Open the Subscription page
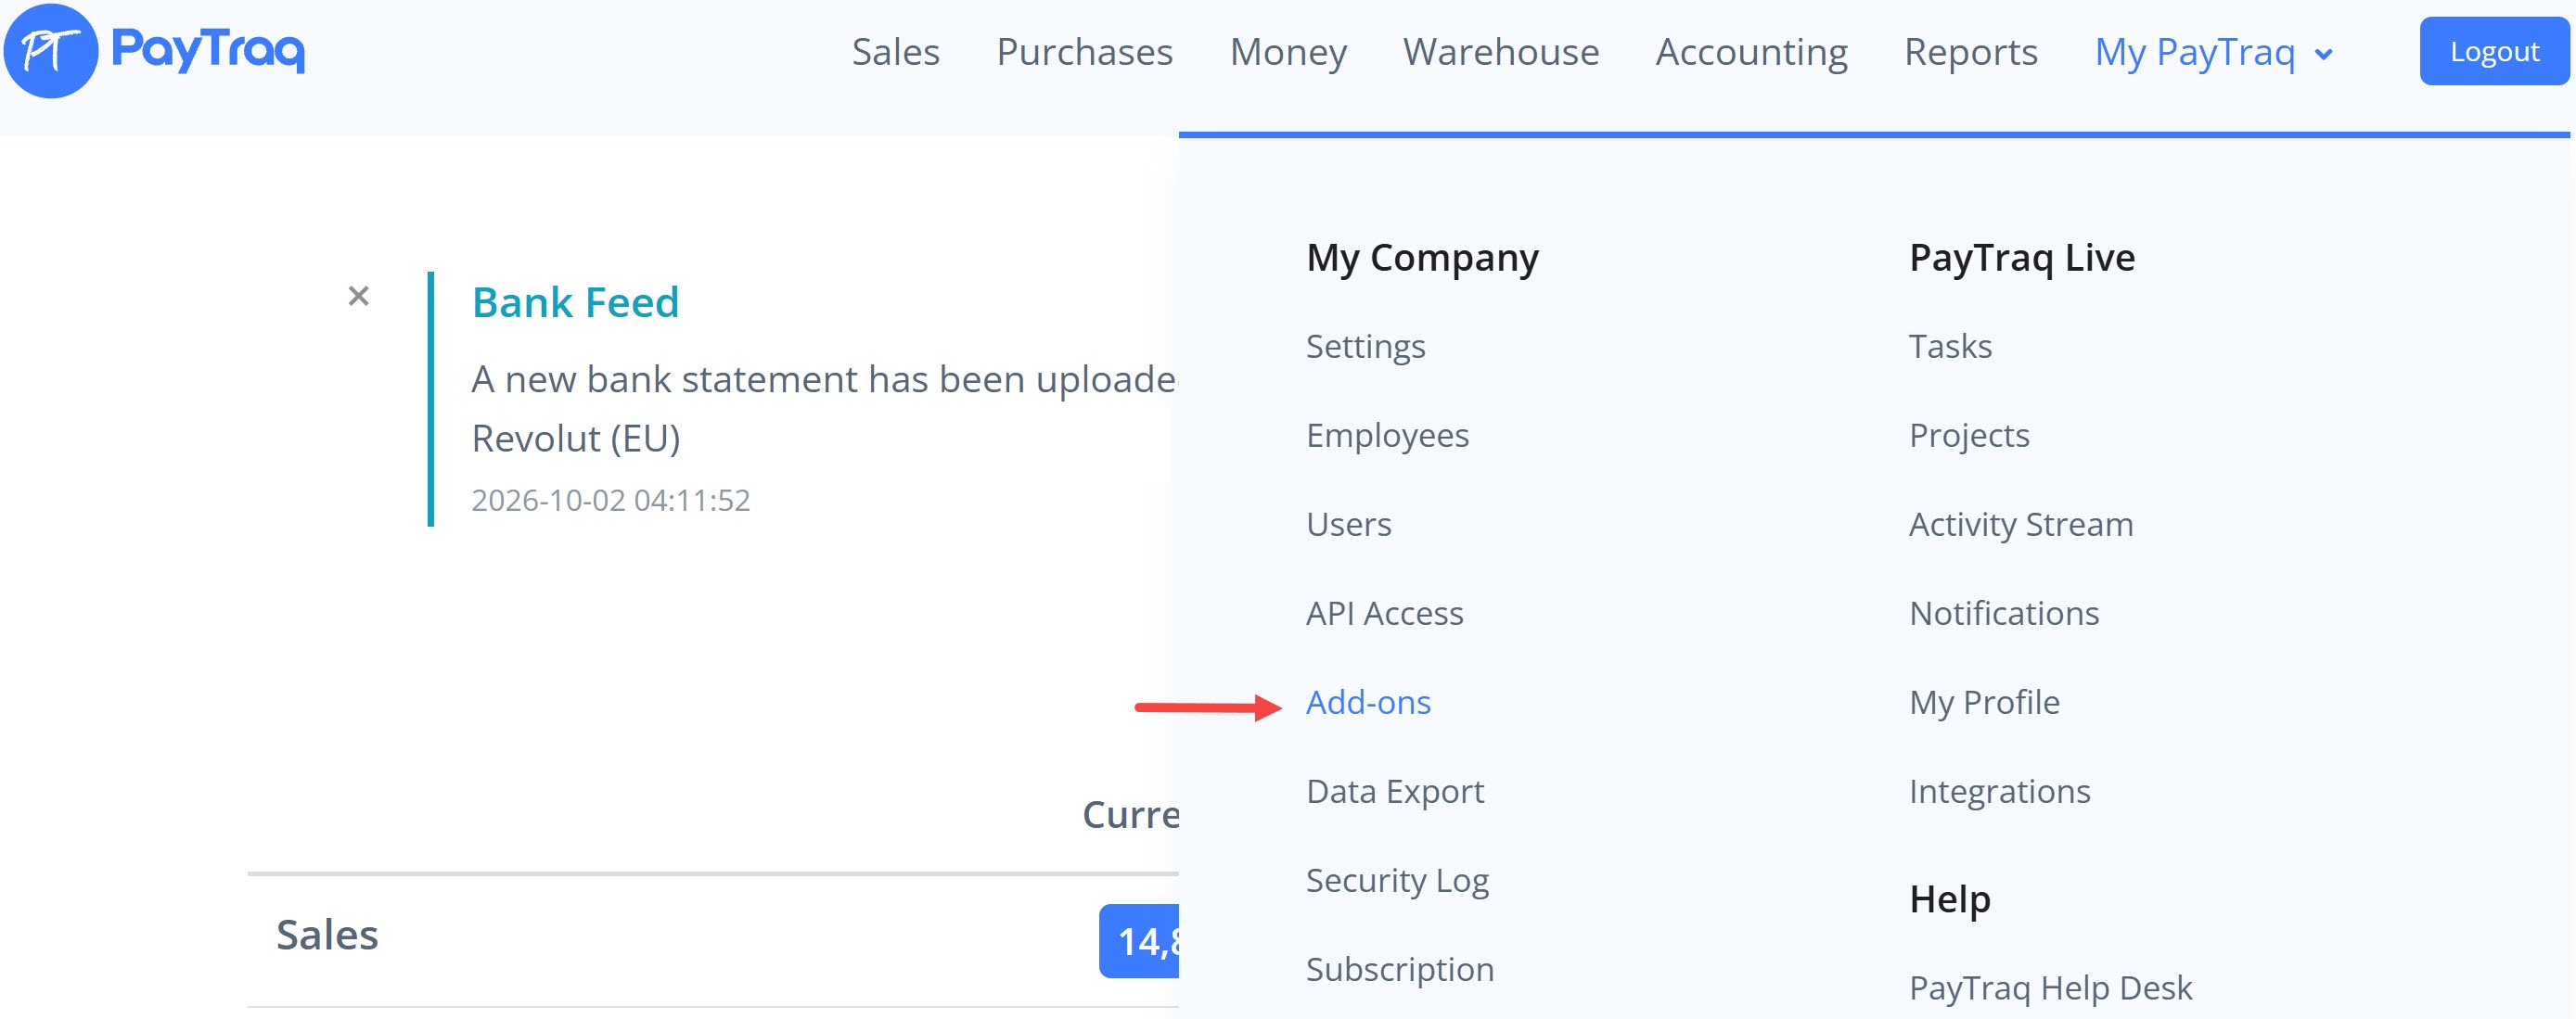Image resolution: width=2576 pixels, height=1019 pixels. tap(1400, 969)
